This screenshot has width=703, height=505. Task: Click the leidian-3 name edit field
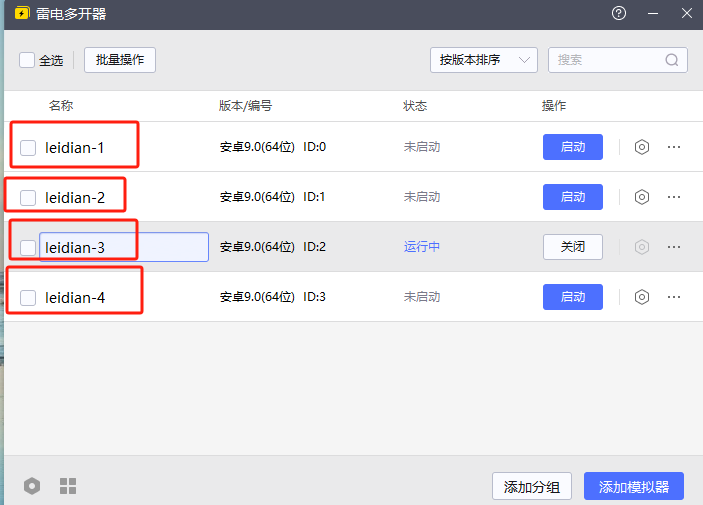point(124,247)
